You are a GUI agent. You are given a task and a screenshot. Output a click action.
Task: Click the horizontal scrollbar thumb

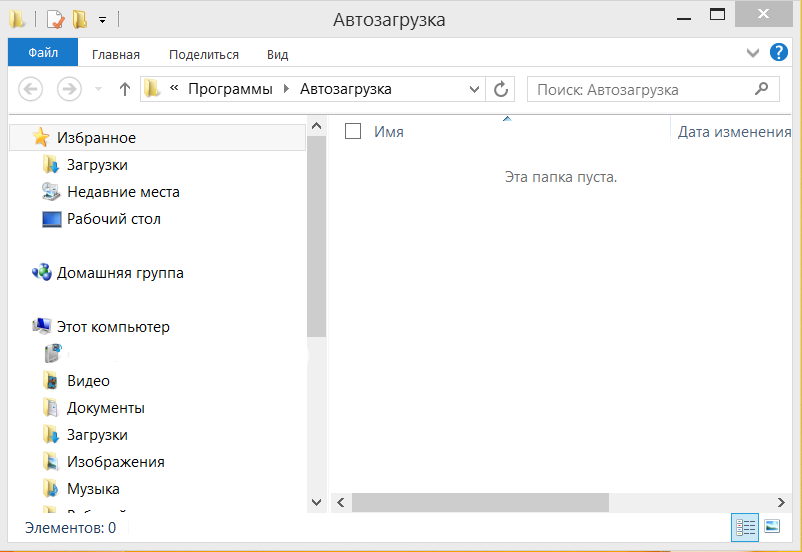tap(480, 502)
